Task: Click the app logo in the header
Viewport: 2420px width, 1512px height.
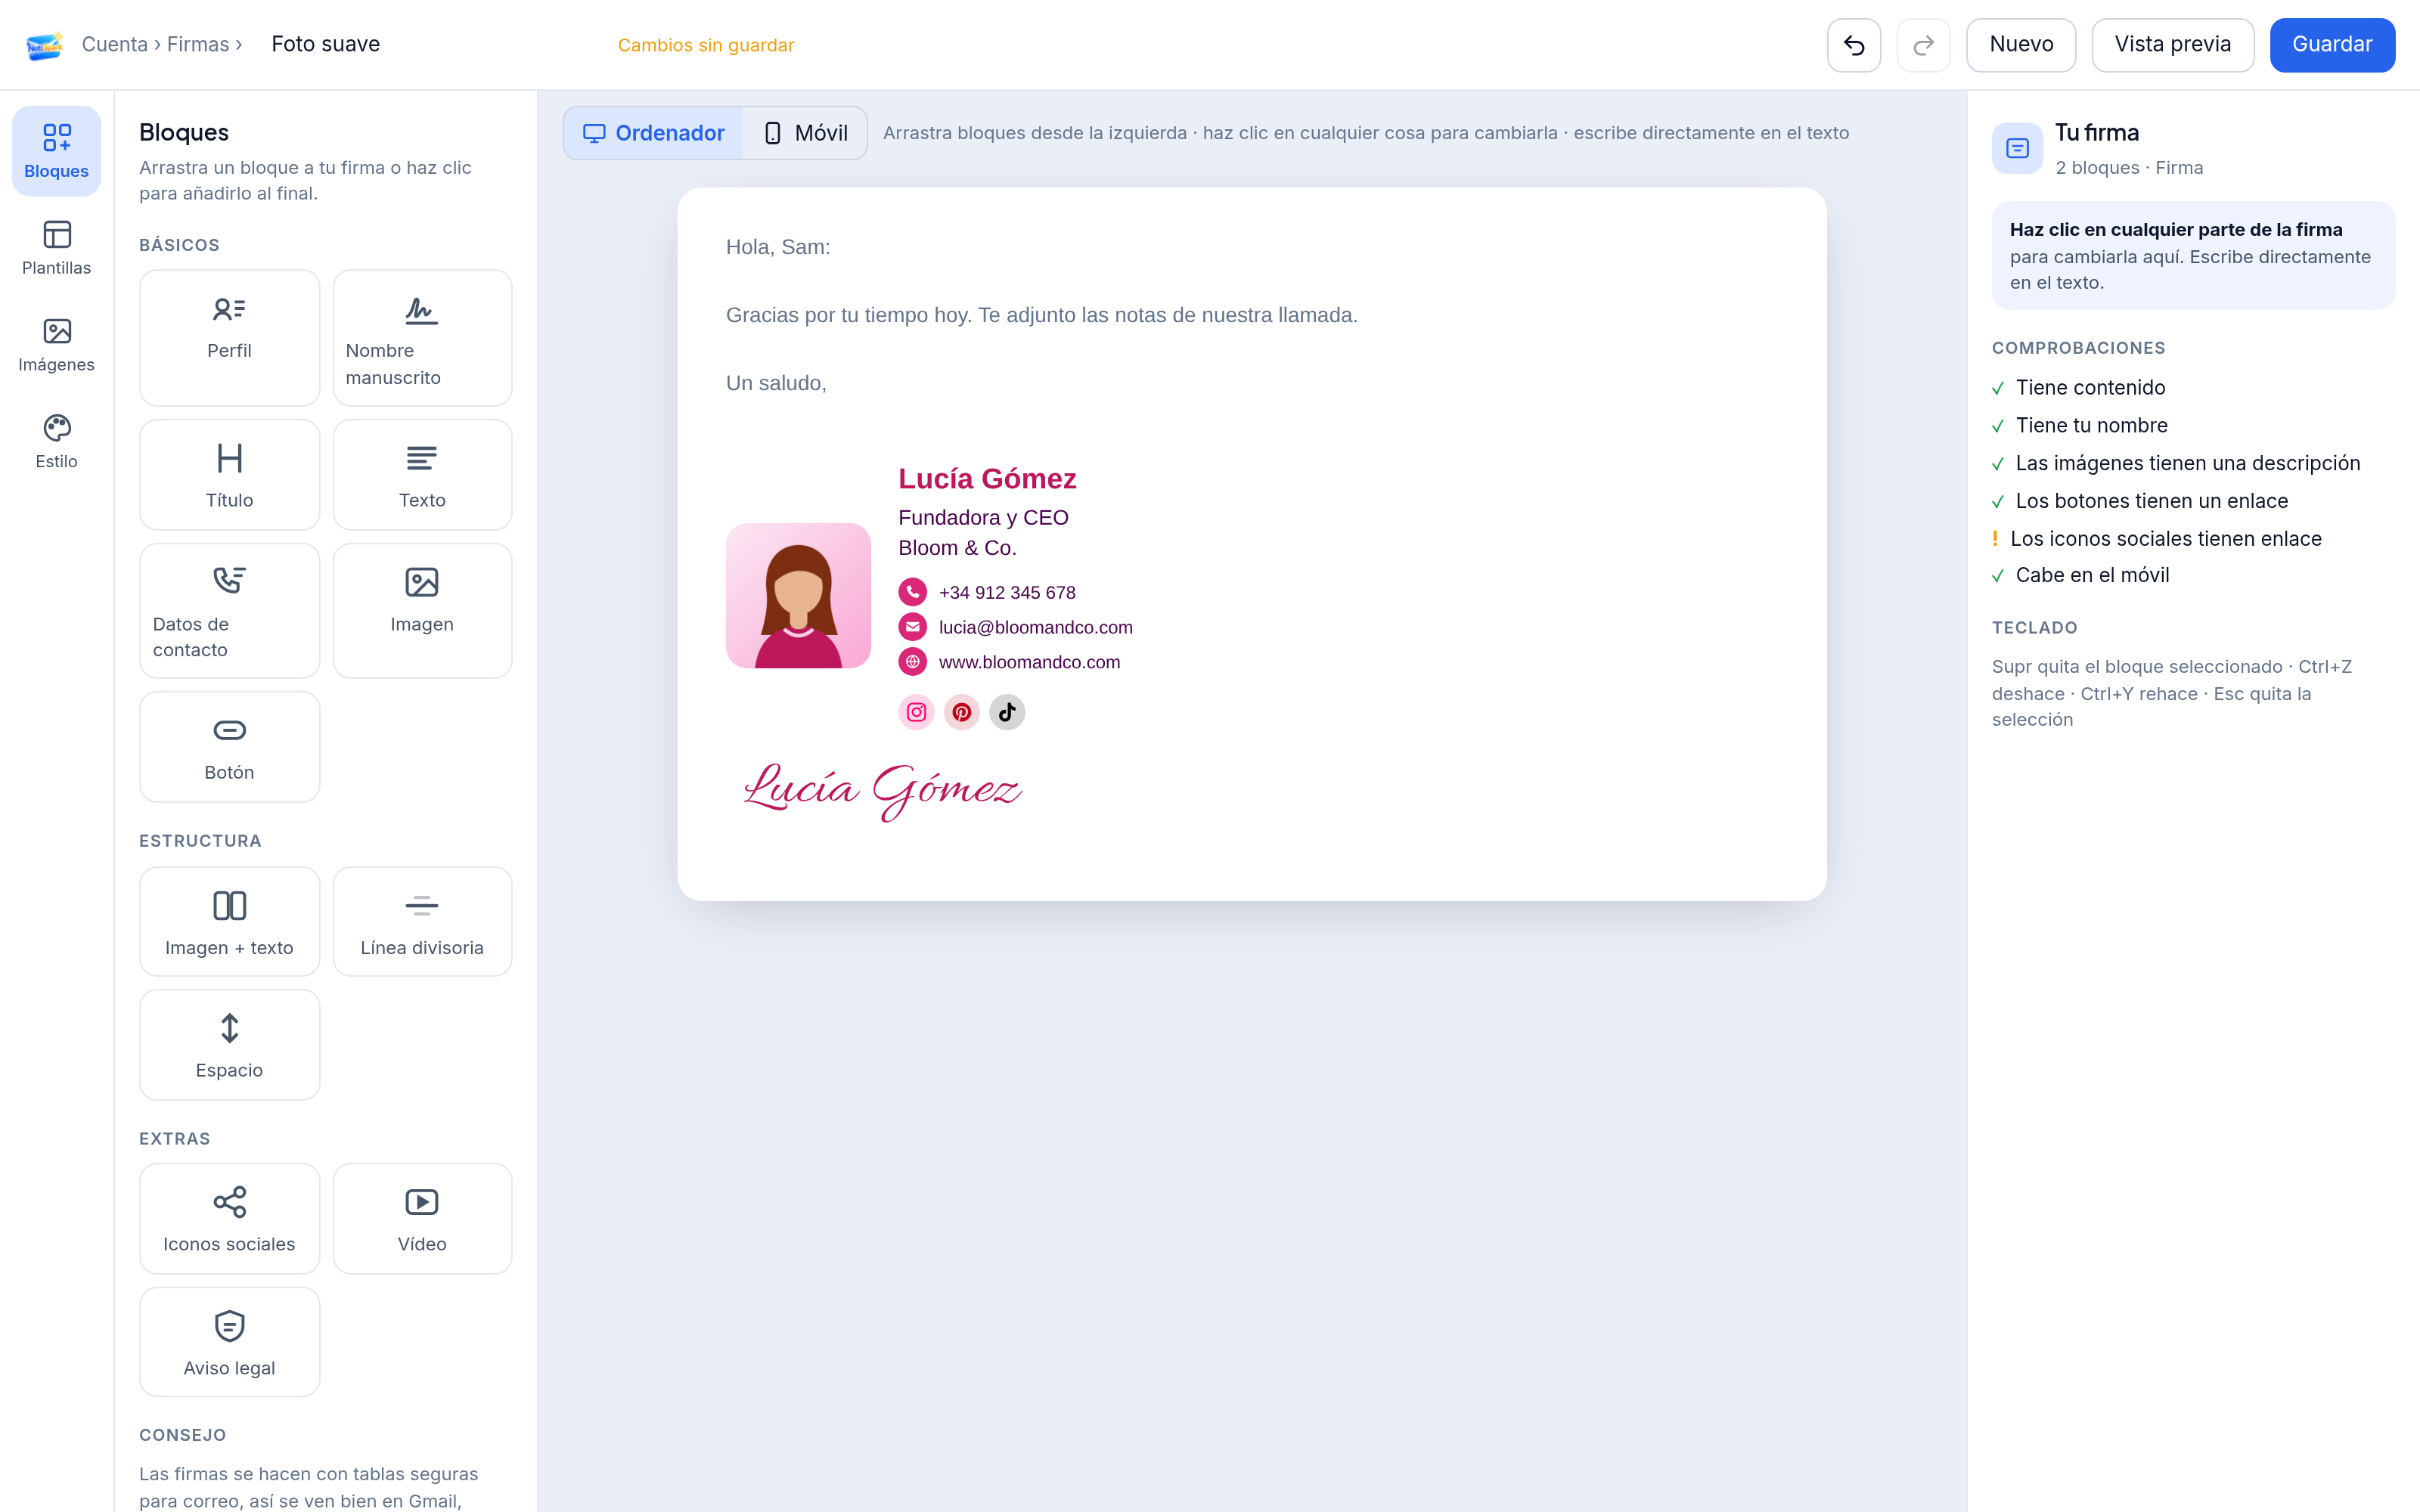Action: coord(44,45)
